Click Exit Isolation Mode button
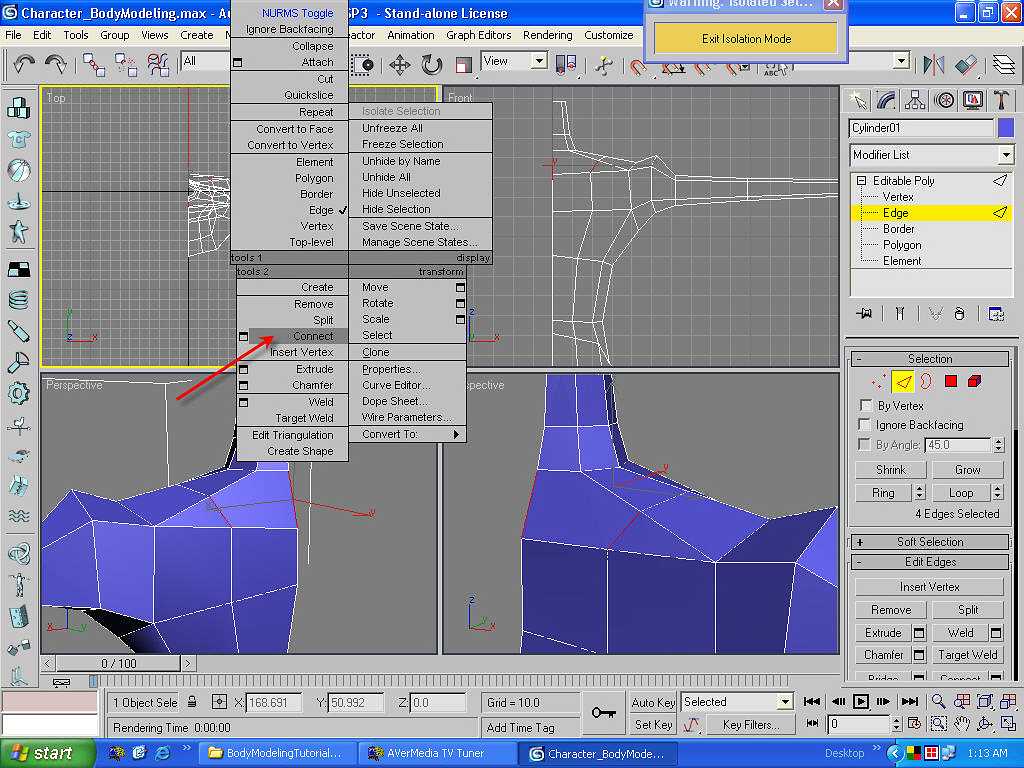1024x768 pixels. (x=746, y=39)
